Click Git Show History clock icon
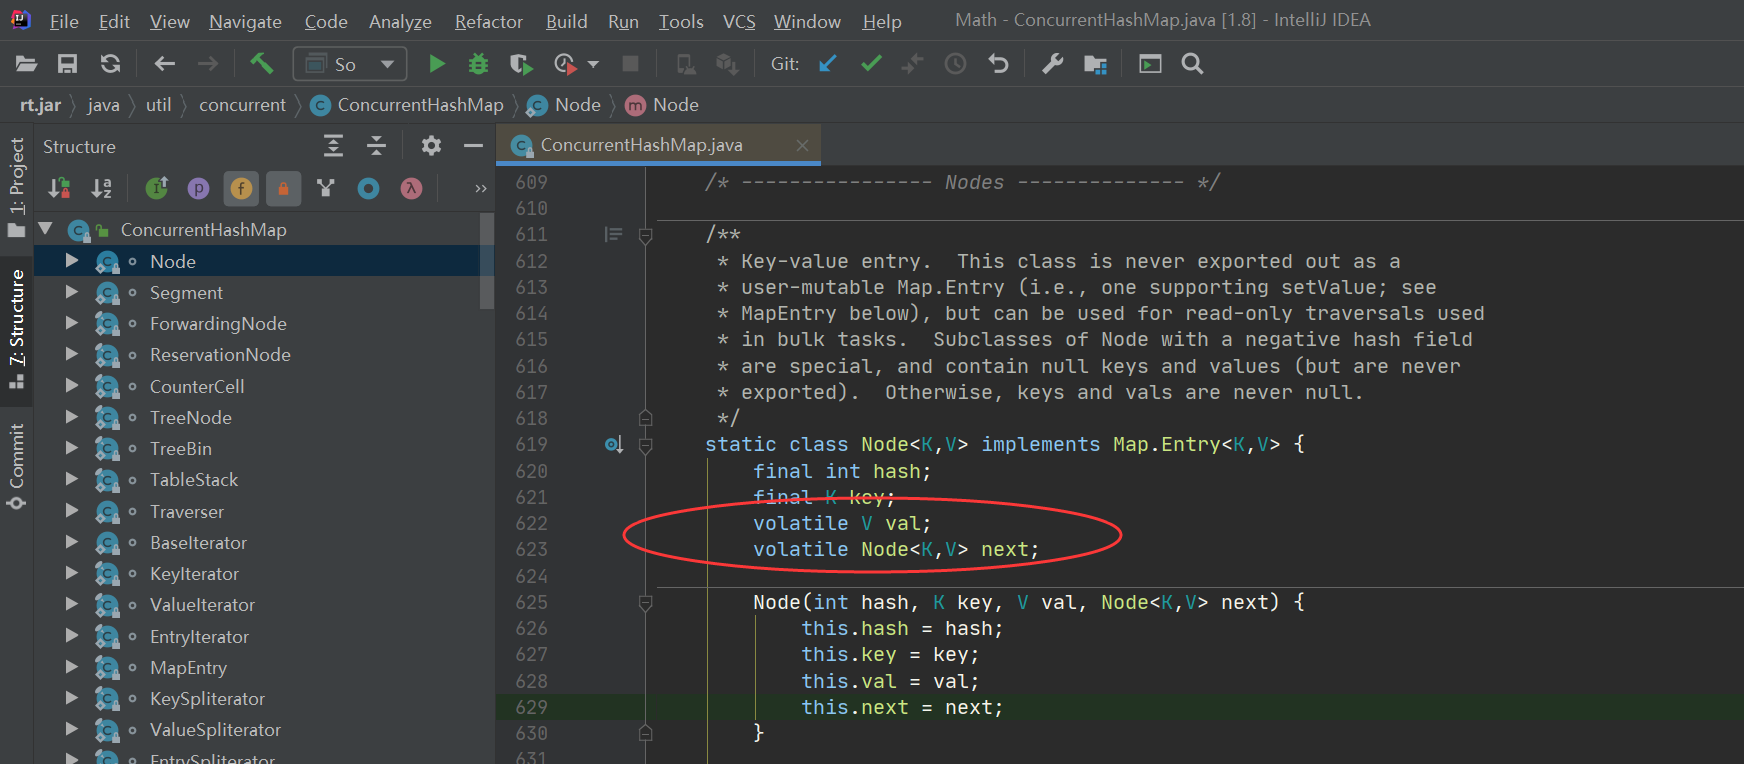1744x764 pixels. pos(956,64)
